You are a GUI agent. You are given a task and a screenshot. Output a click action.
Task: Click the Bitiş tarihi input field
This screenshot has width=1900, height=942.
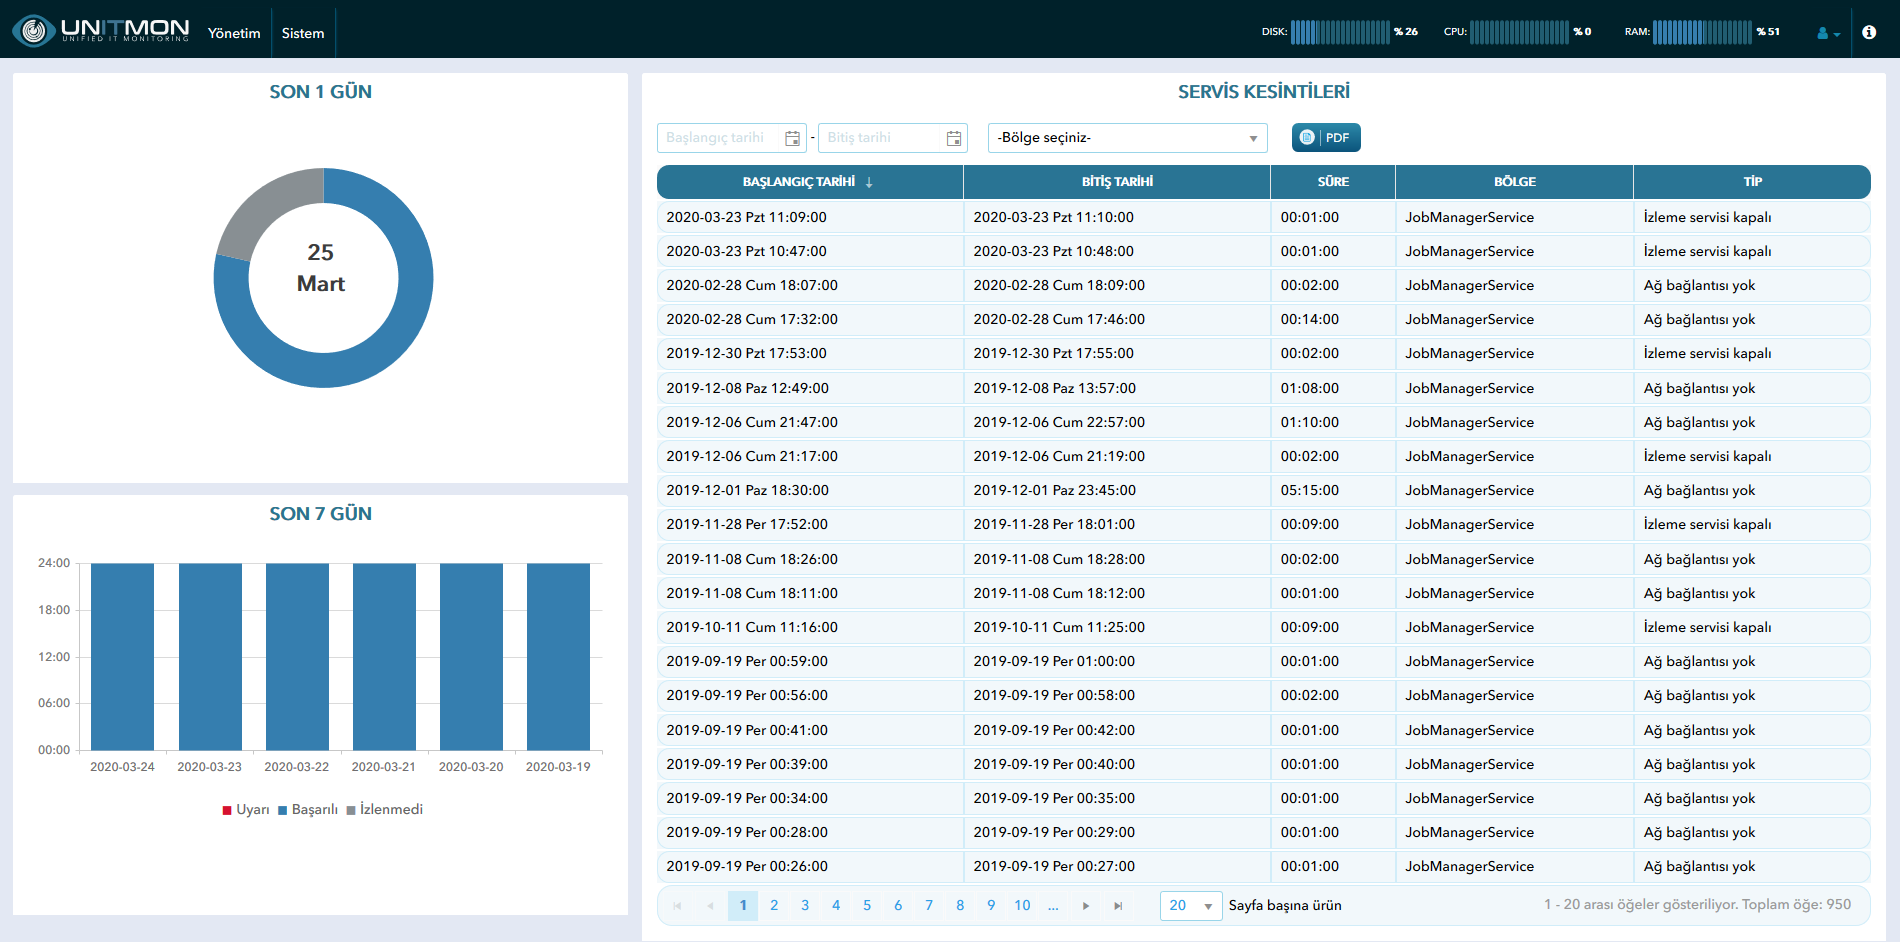click(881, 138)
